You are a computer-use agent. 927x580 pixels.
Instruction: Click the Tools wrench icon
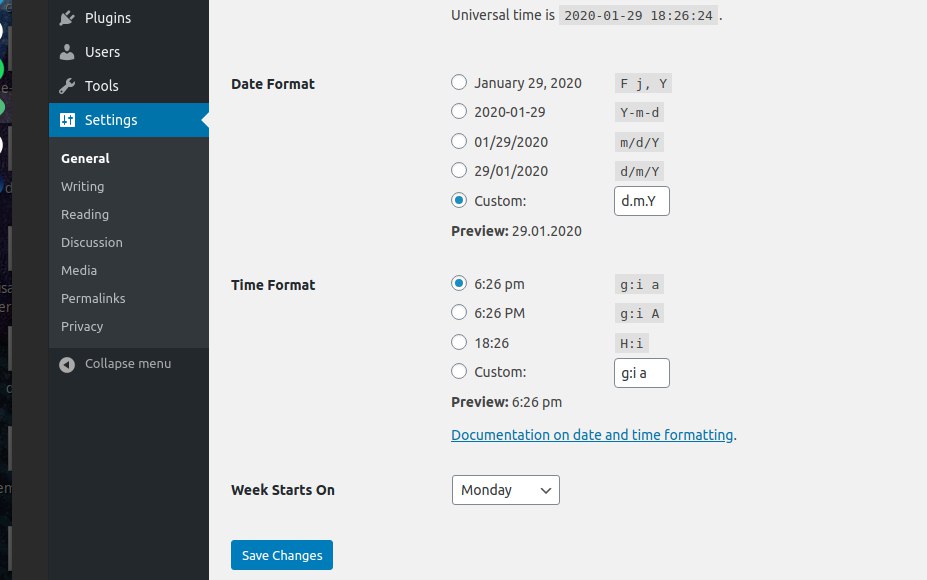[x=67, y=86]
